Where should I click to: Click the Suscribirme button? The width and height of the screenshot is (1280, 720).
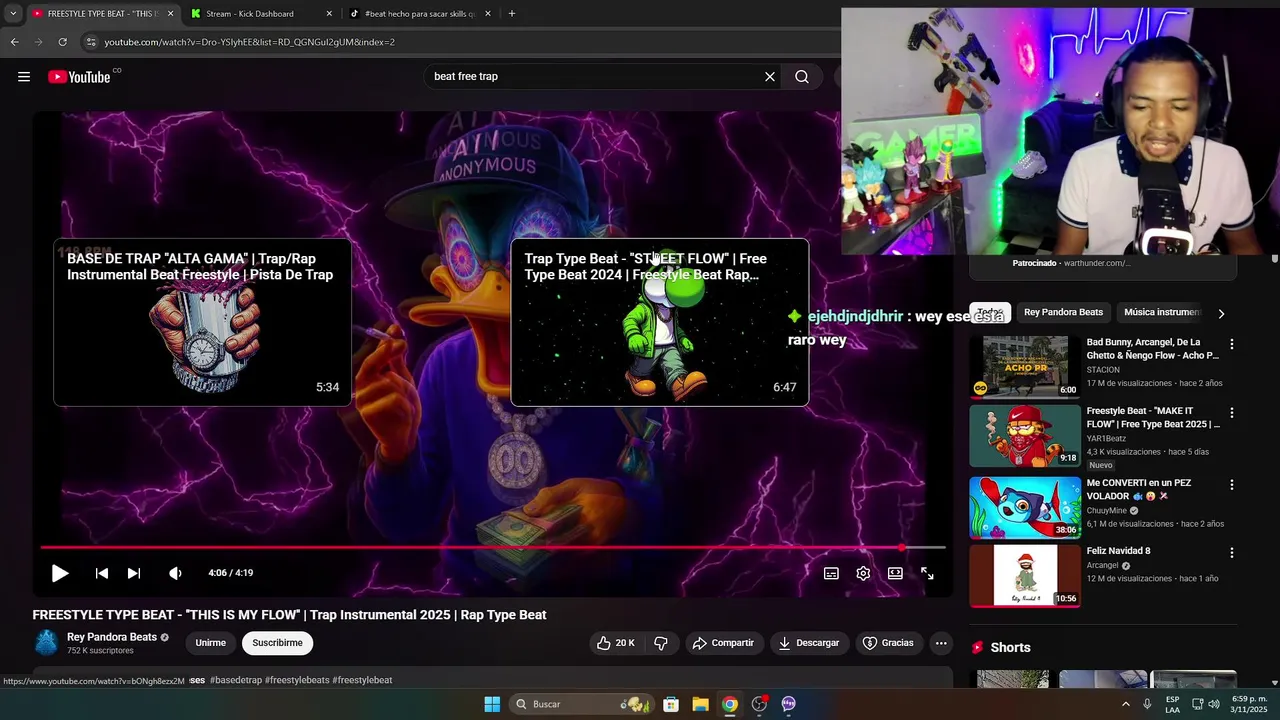click(277, 643)
